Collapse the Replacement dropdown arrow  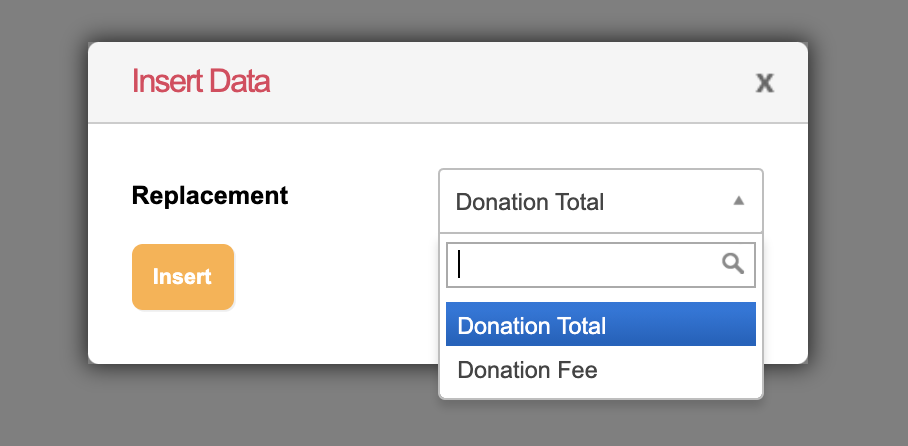(738, 201)
